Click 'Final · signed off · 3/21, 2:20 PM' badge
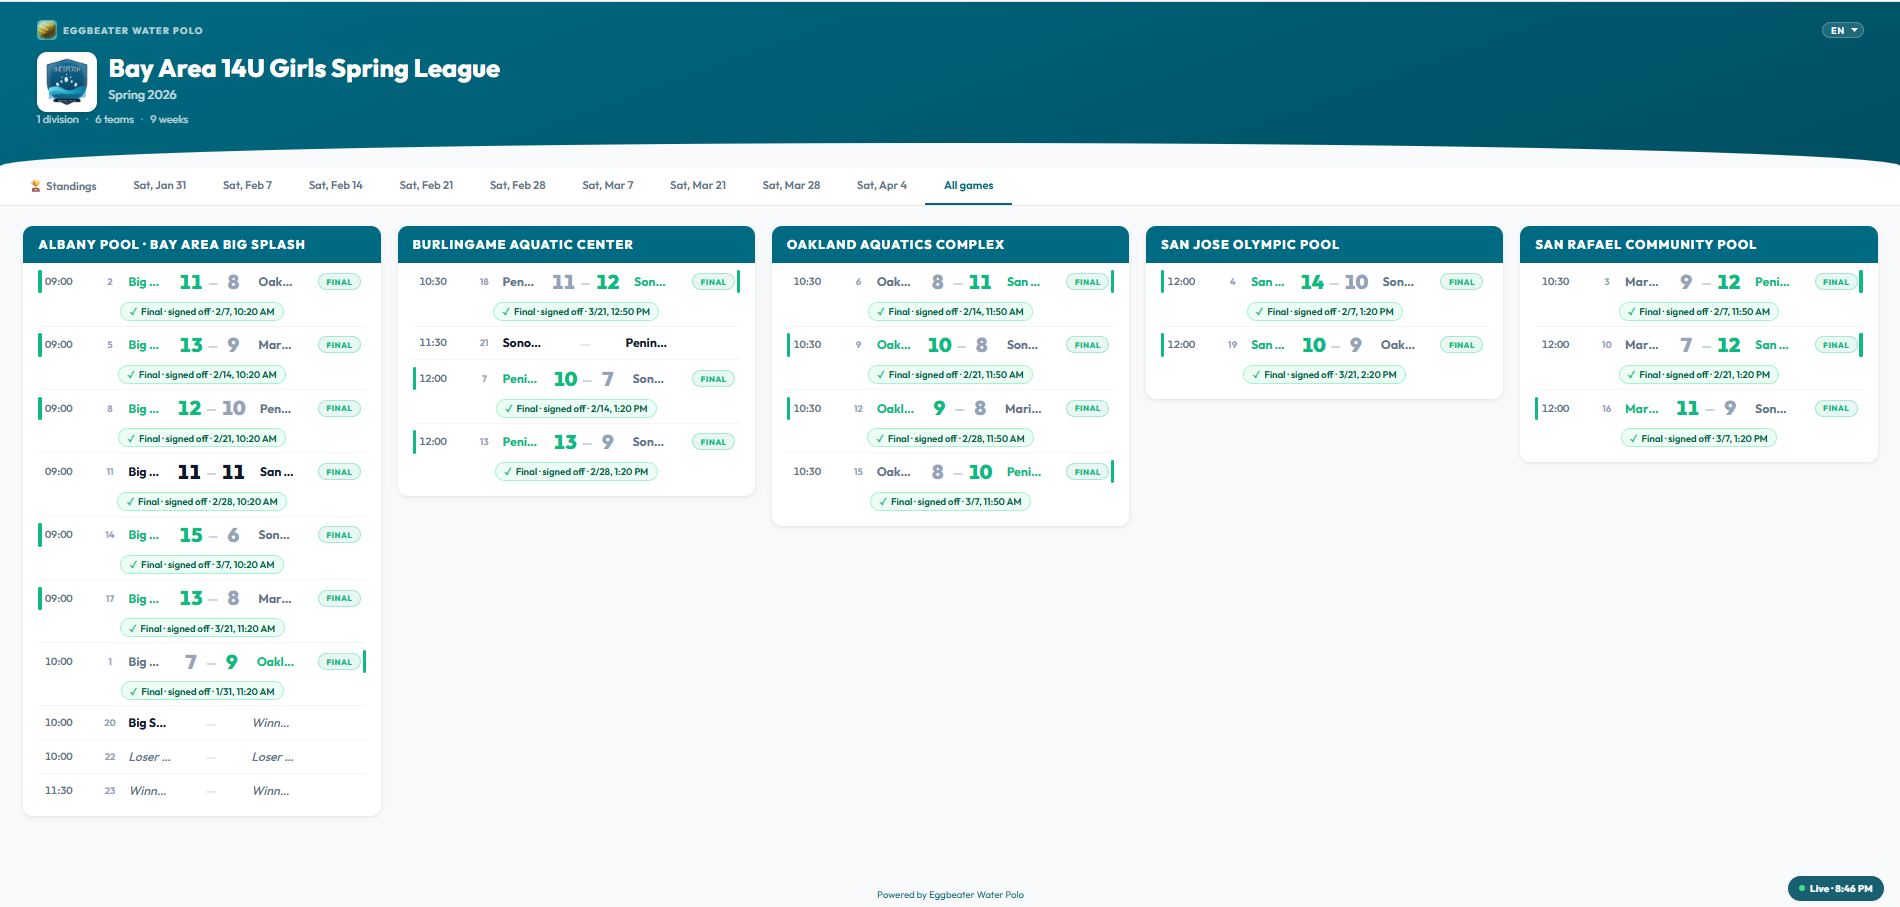This screenshot has width=1900, height=907. point(1324,375)
